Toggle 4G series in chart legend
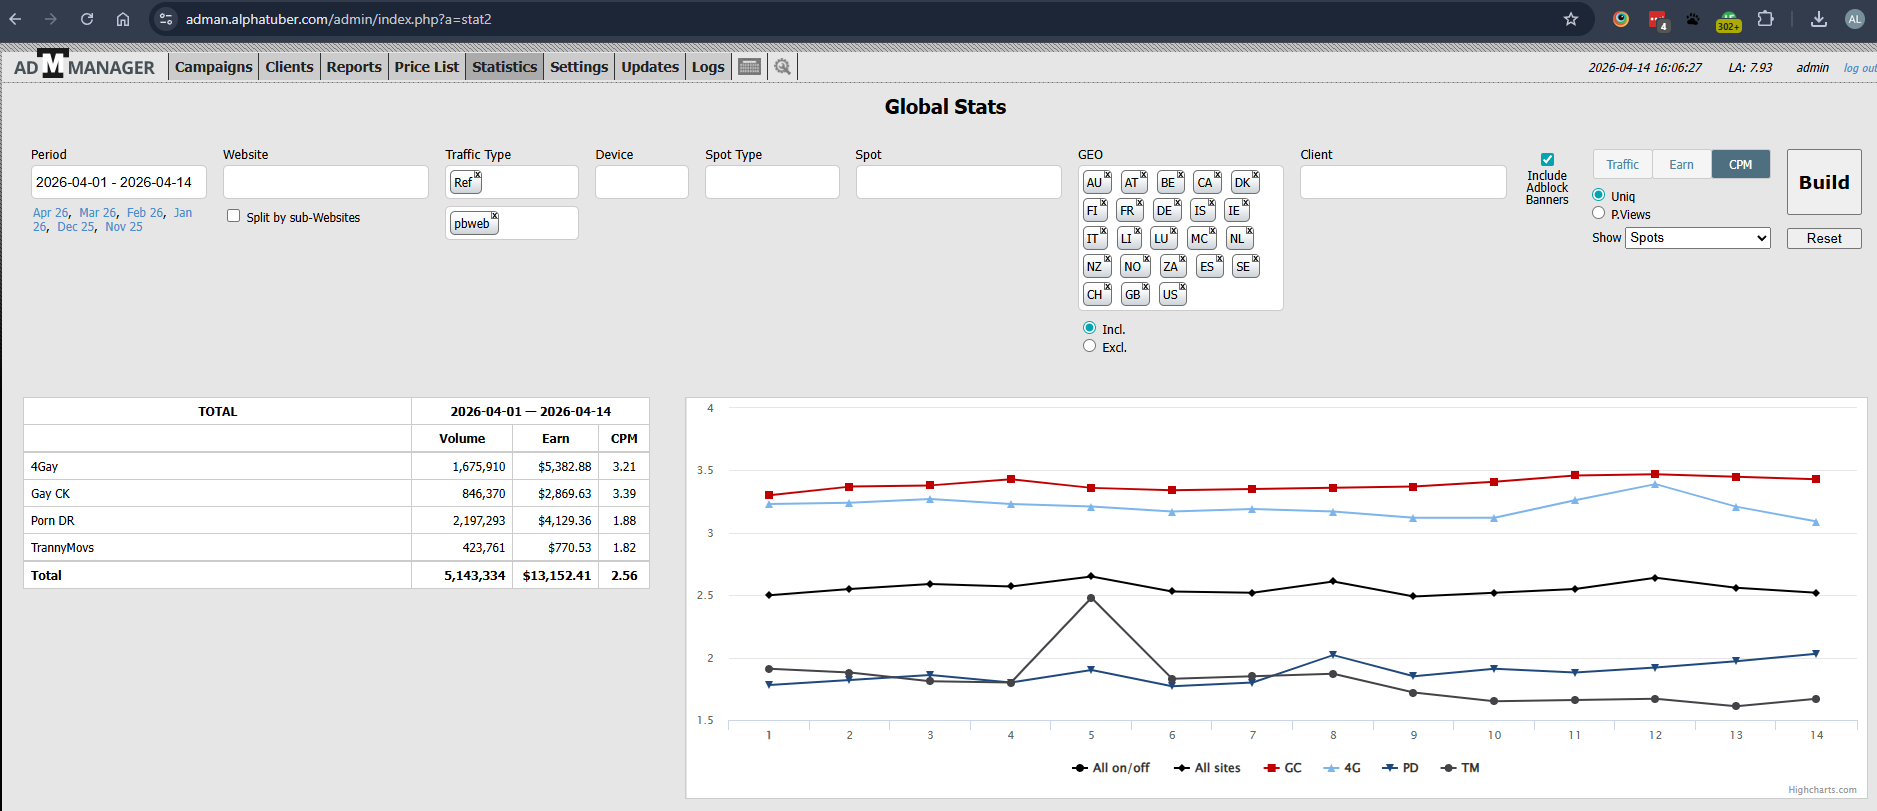This screenshot has height=811, width=1877. [x=1342, y=768]
